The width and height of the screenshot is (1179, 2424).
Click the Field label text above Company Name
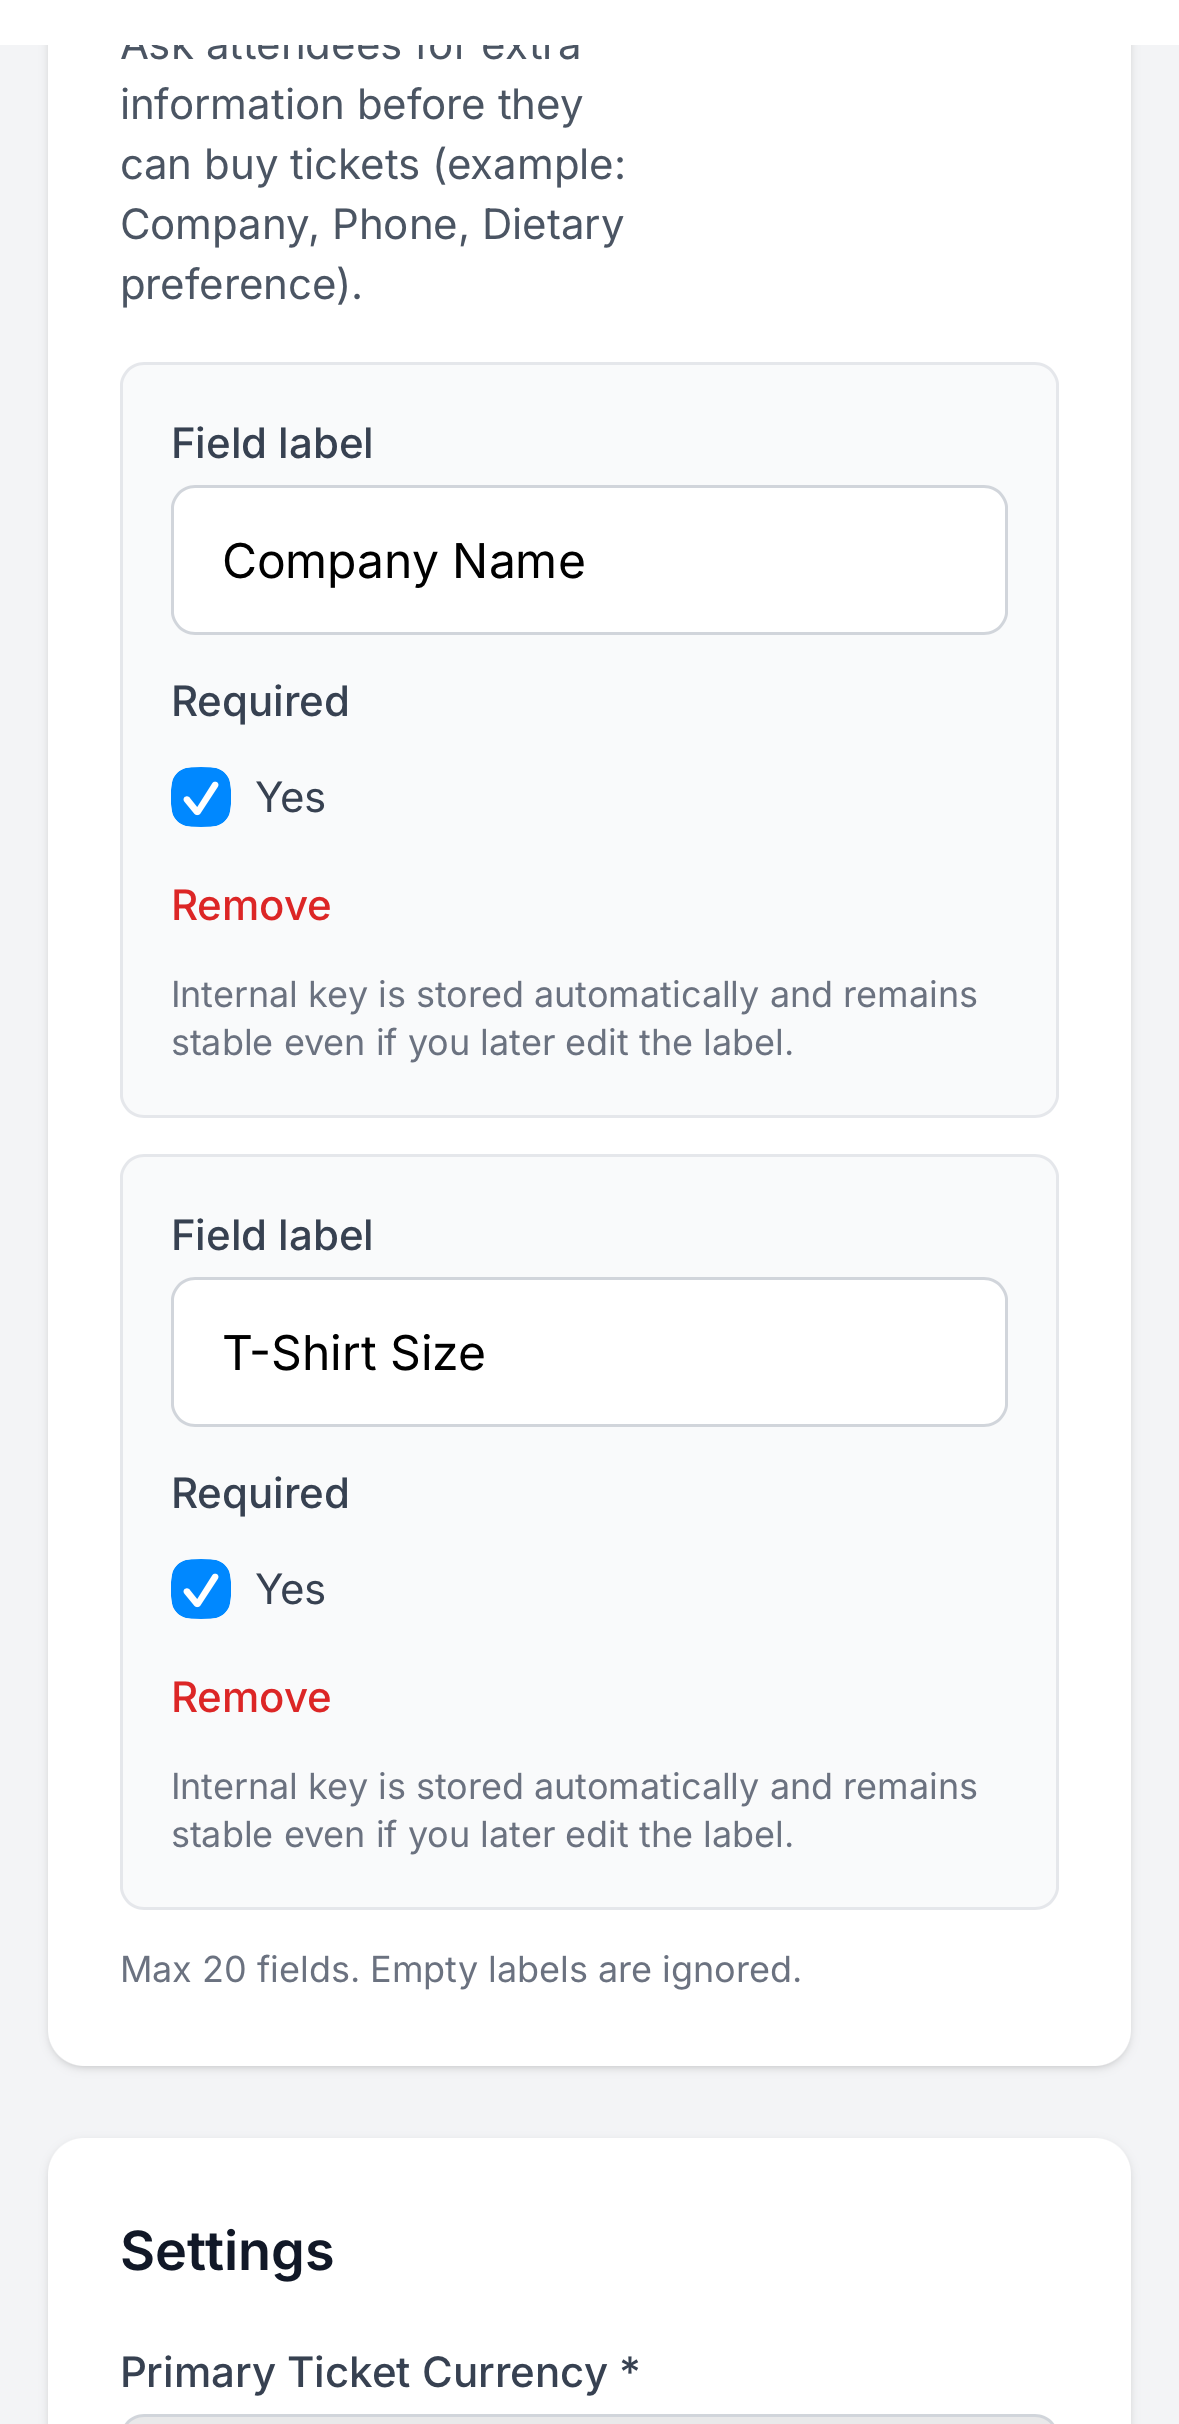click(272, 443)
